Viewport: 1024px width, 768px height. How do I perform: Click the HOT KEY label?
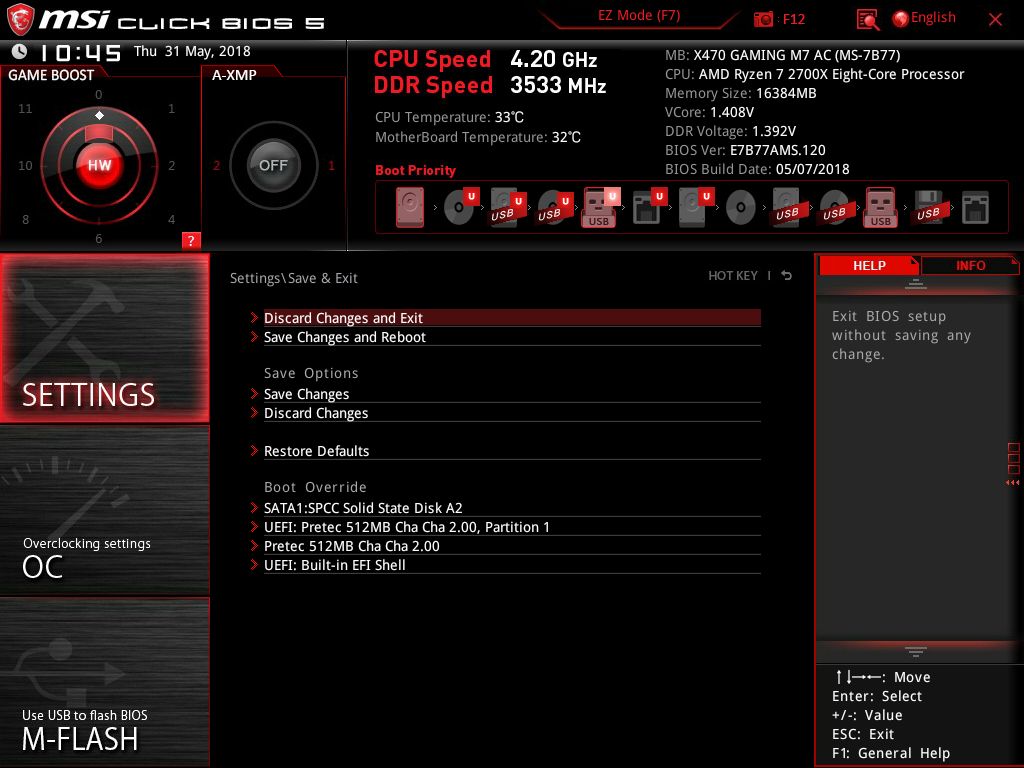tap(733, 276)
